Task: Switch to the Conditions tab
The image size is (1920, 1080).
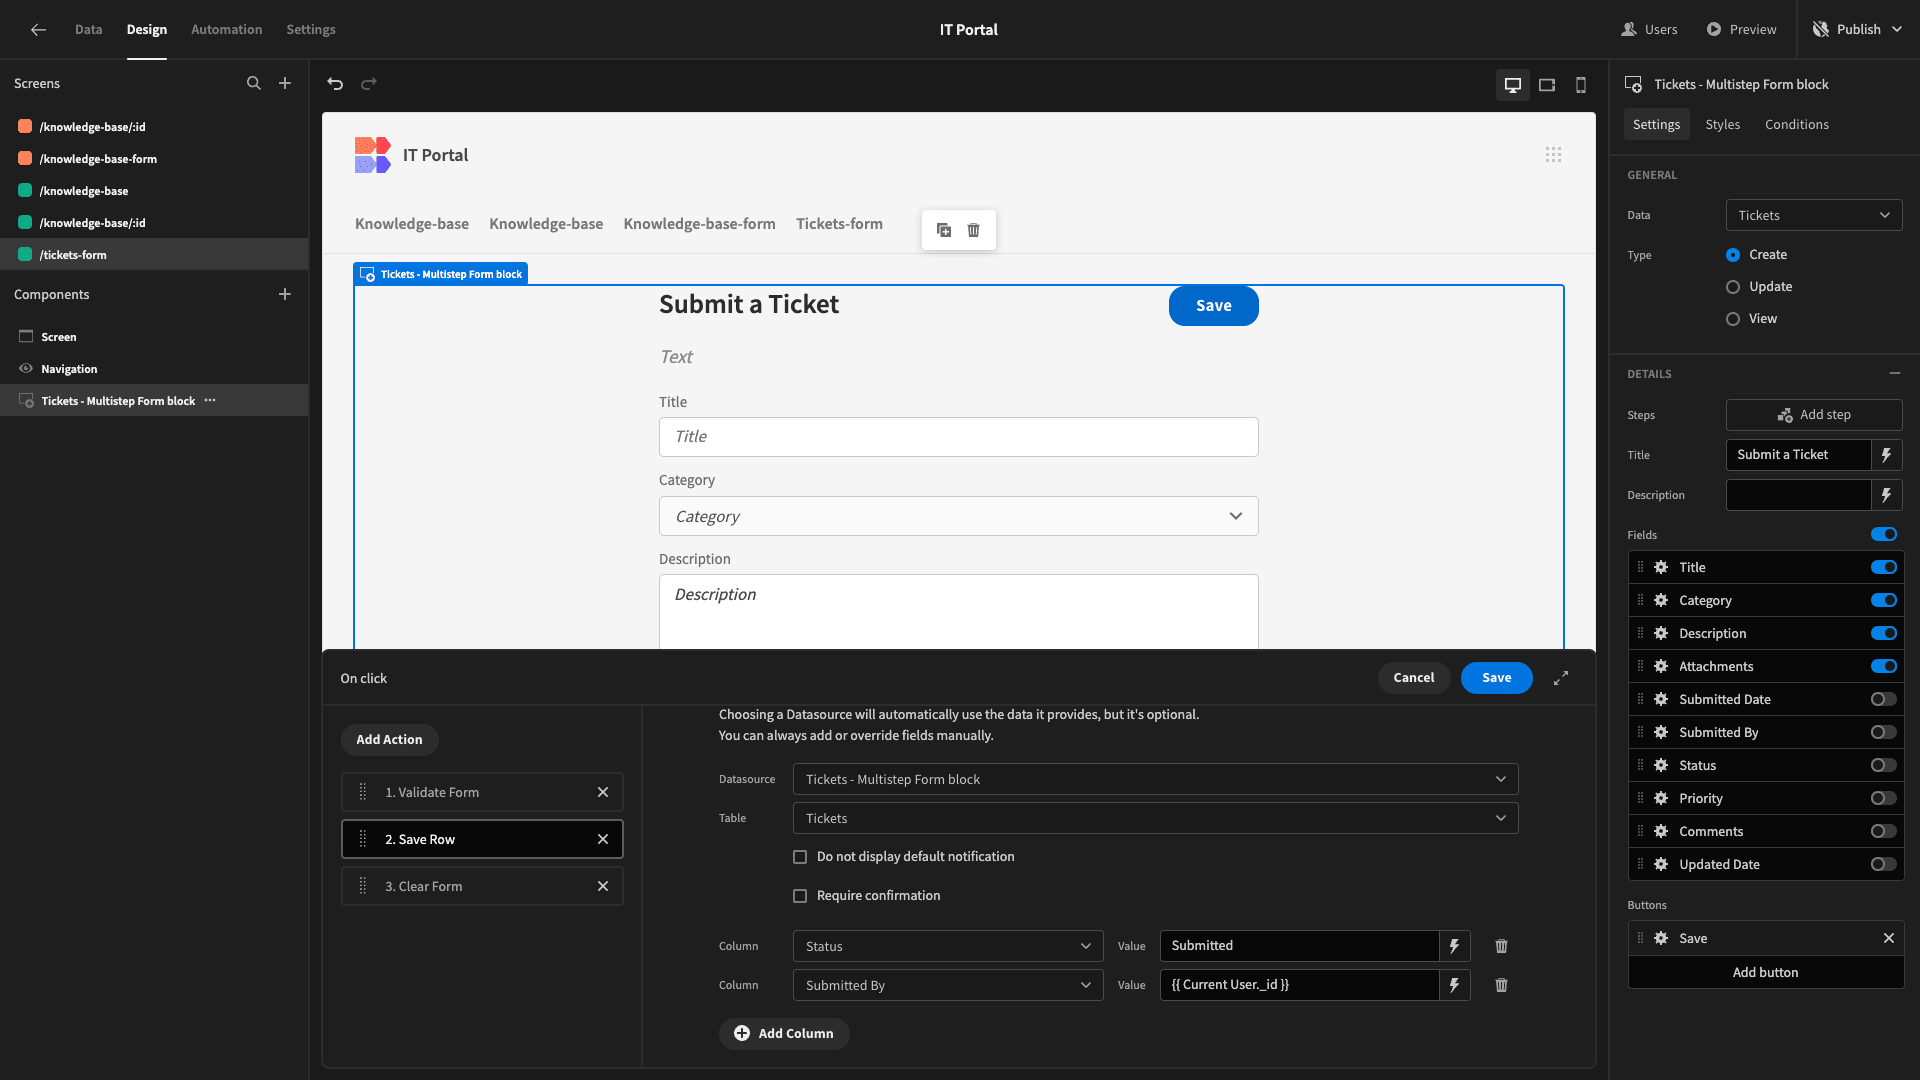Action: pyautogui.click(x=1797, y=125)
